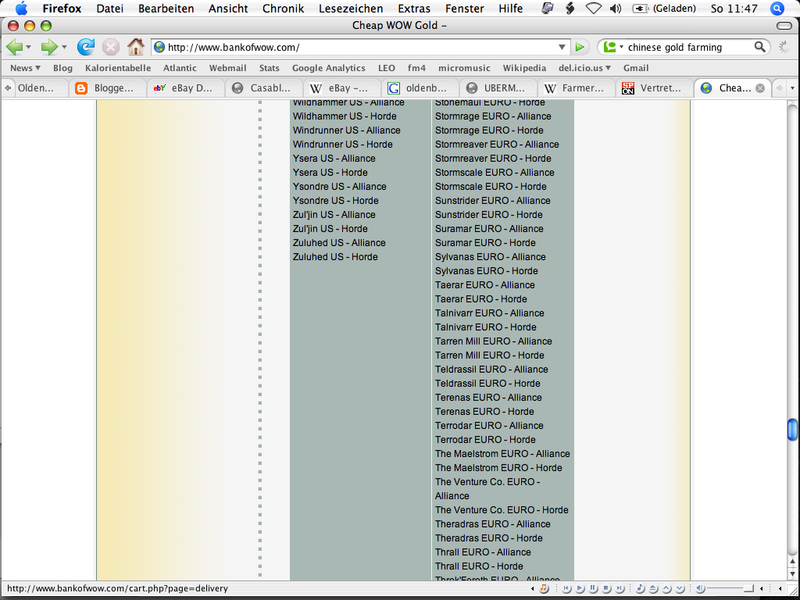800x600 pixels.
Task: Select Thrall EURO - Horde server
Action: pos(479,566)
